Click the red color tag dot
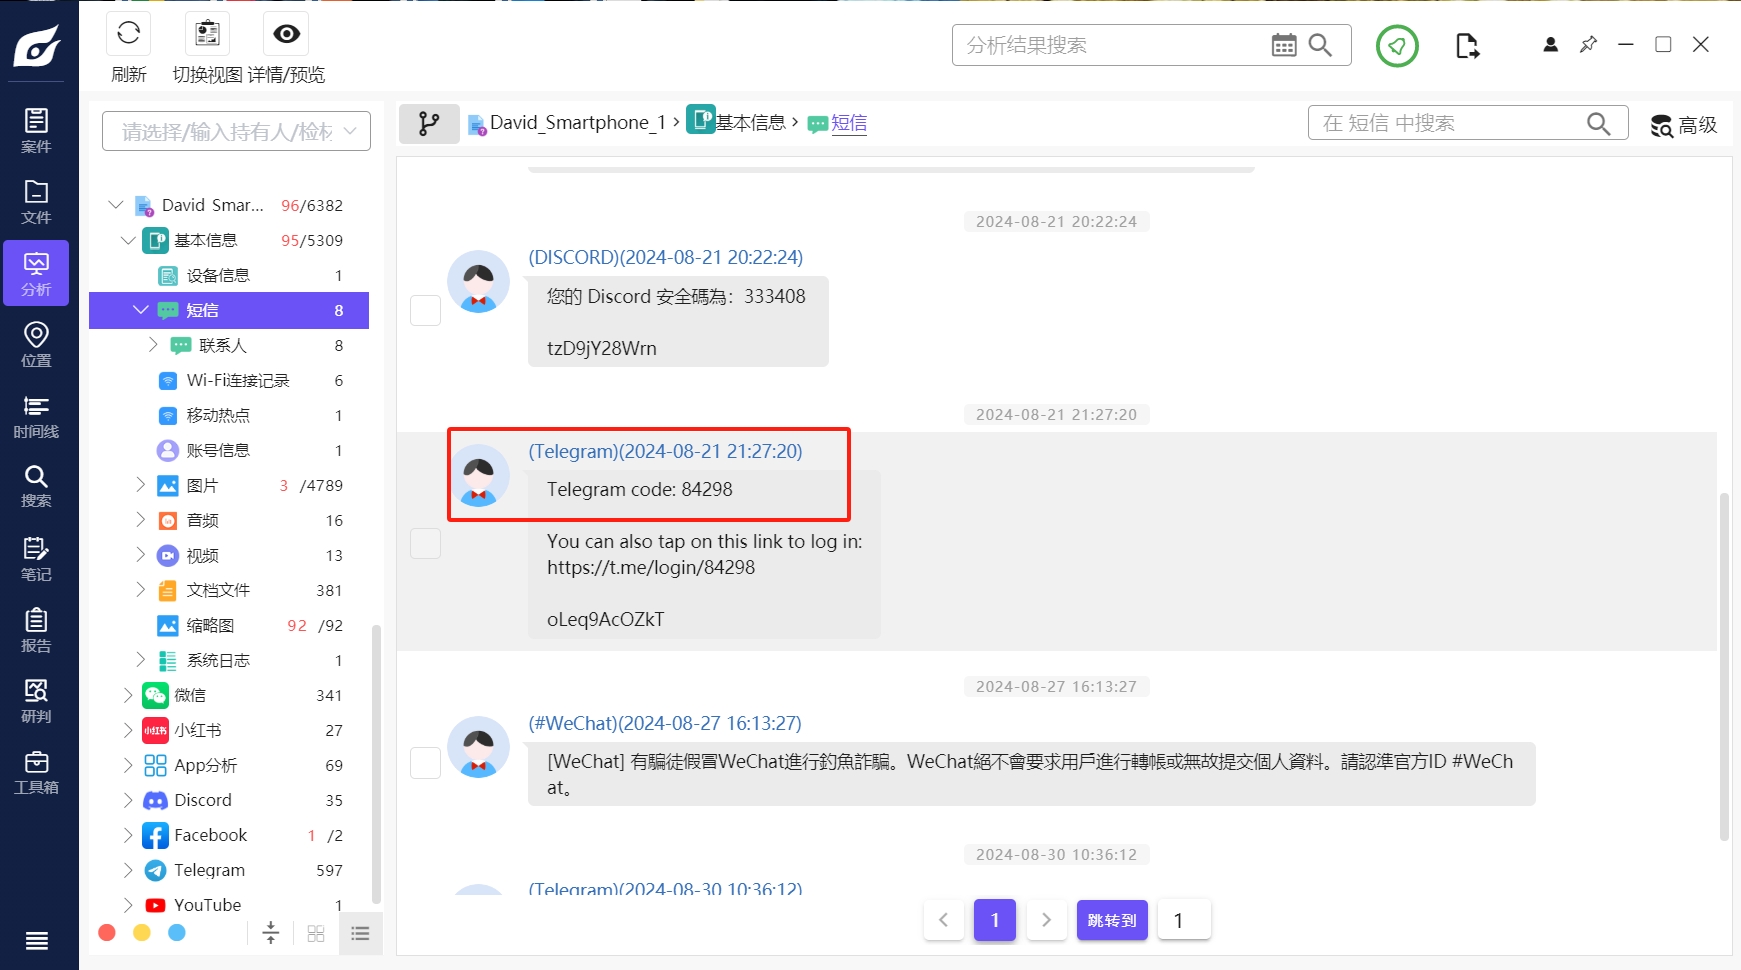 click(x=107, y=932)
